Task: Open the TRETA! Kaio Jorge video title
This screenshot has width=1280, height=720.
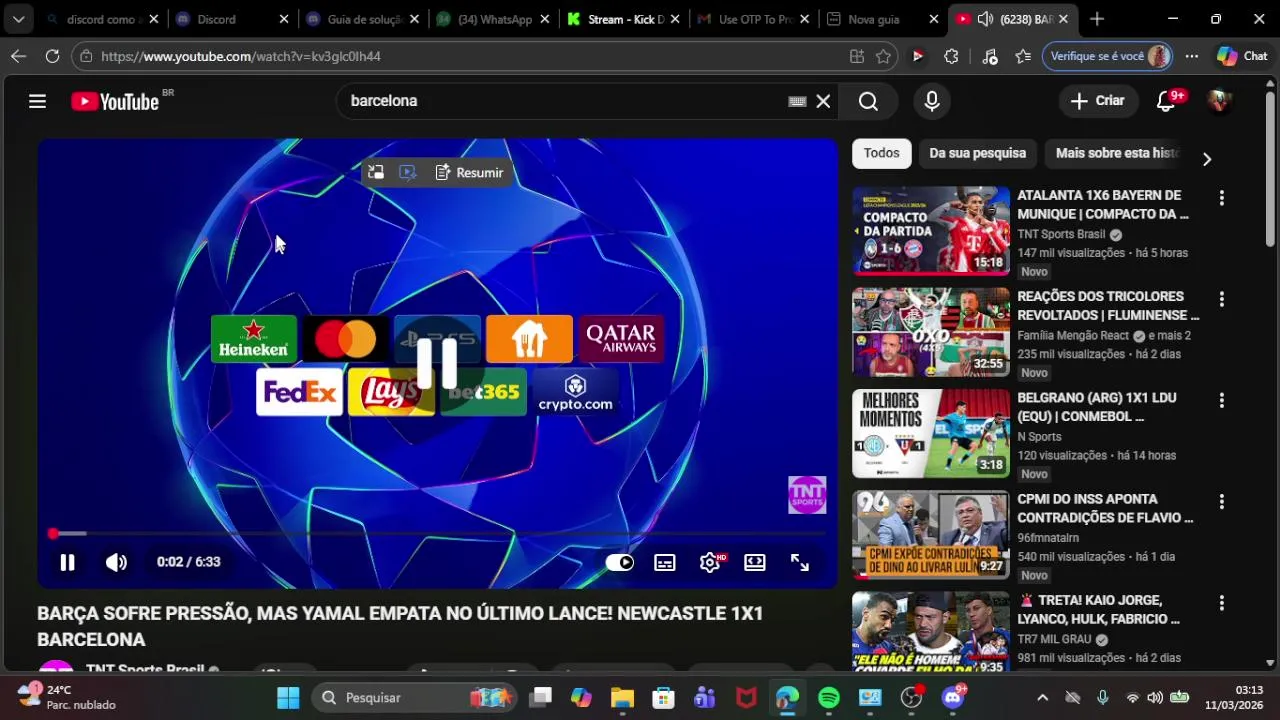Action: pyautogui.click(x=1099, y=610)
